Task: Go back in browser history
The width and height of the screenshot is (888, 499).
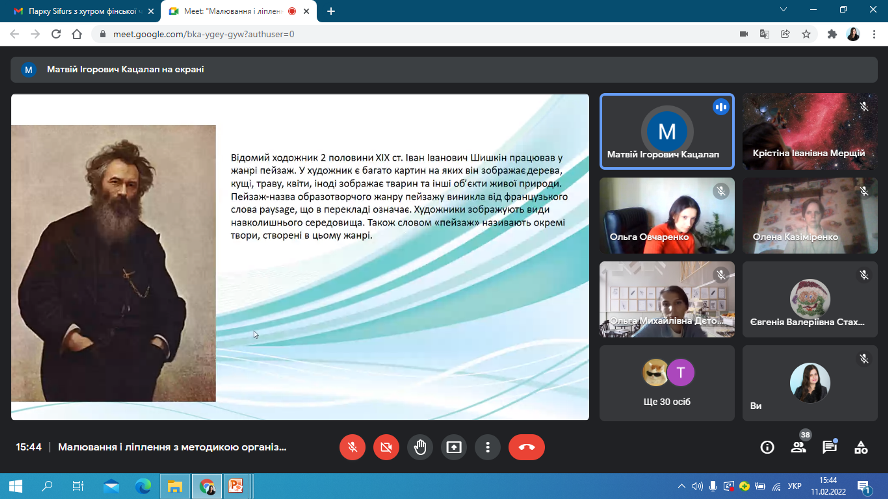Action: [x=15, y=34]
